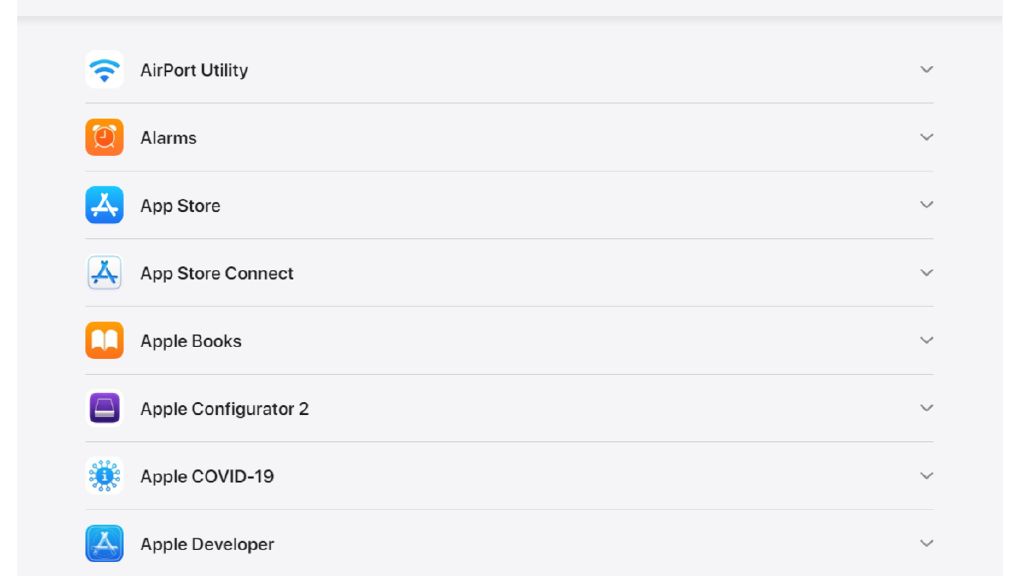Select the AirPort Utility label
Viewport: 1024px width, 576px height.
coord(194,70)
